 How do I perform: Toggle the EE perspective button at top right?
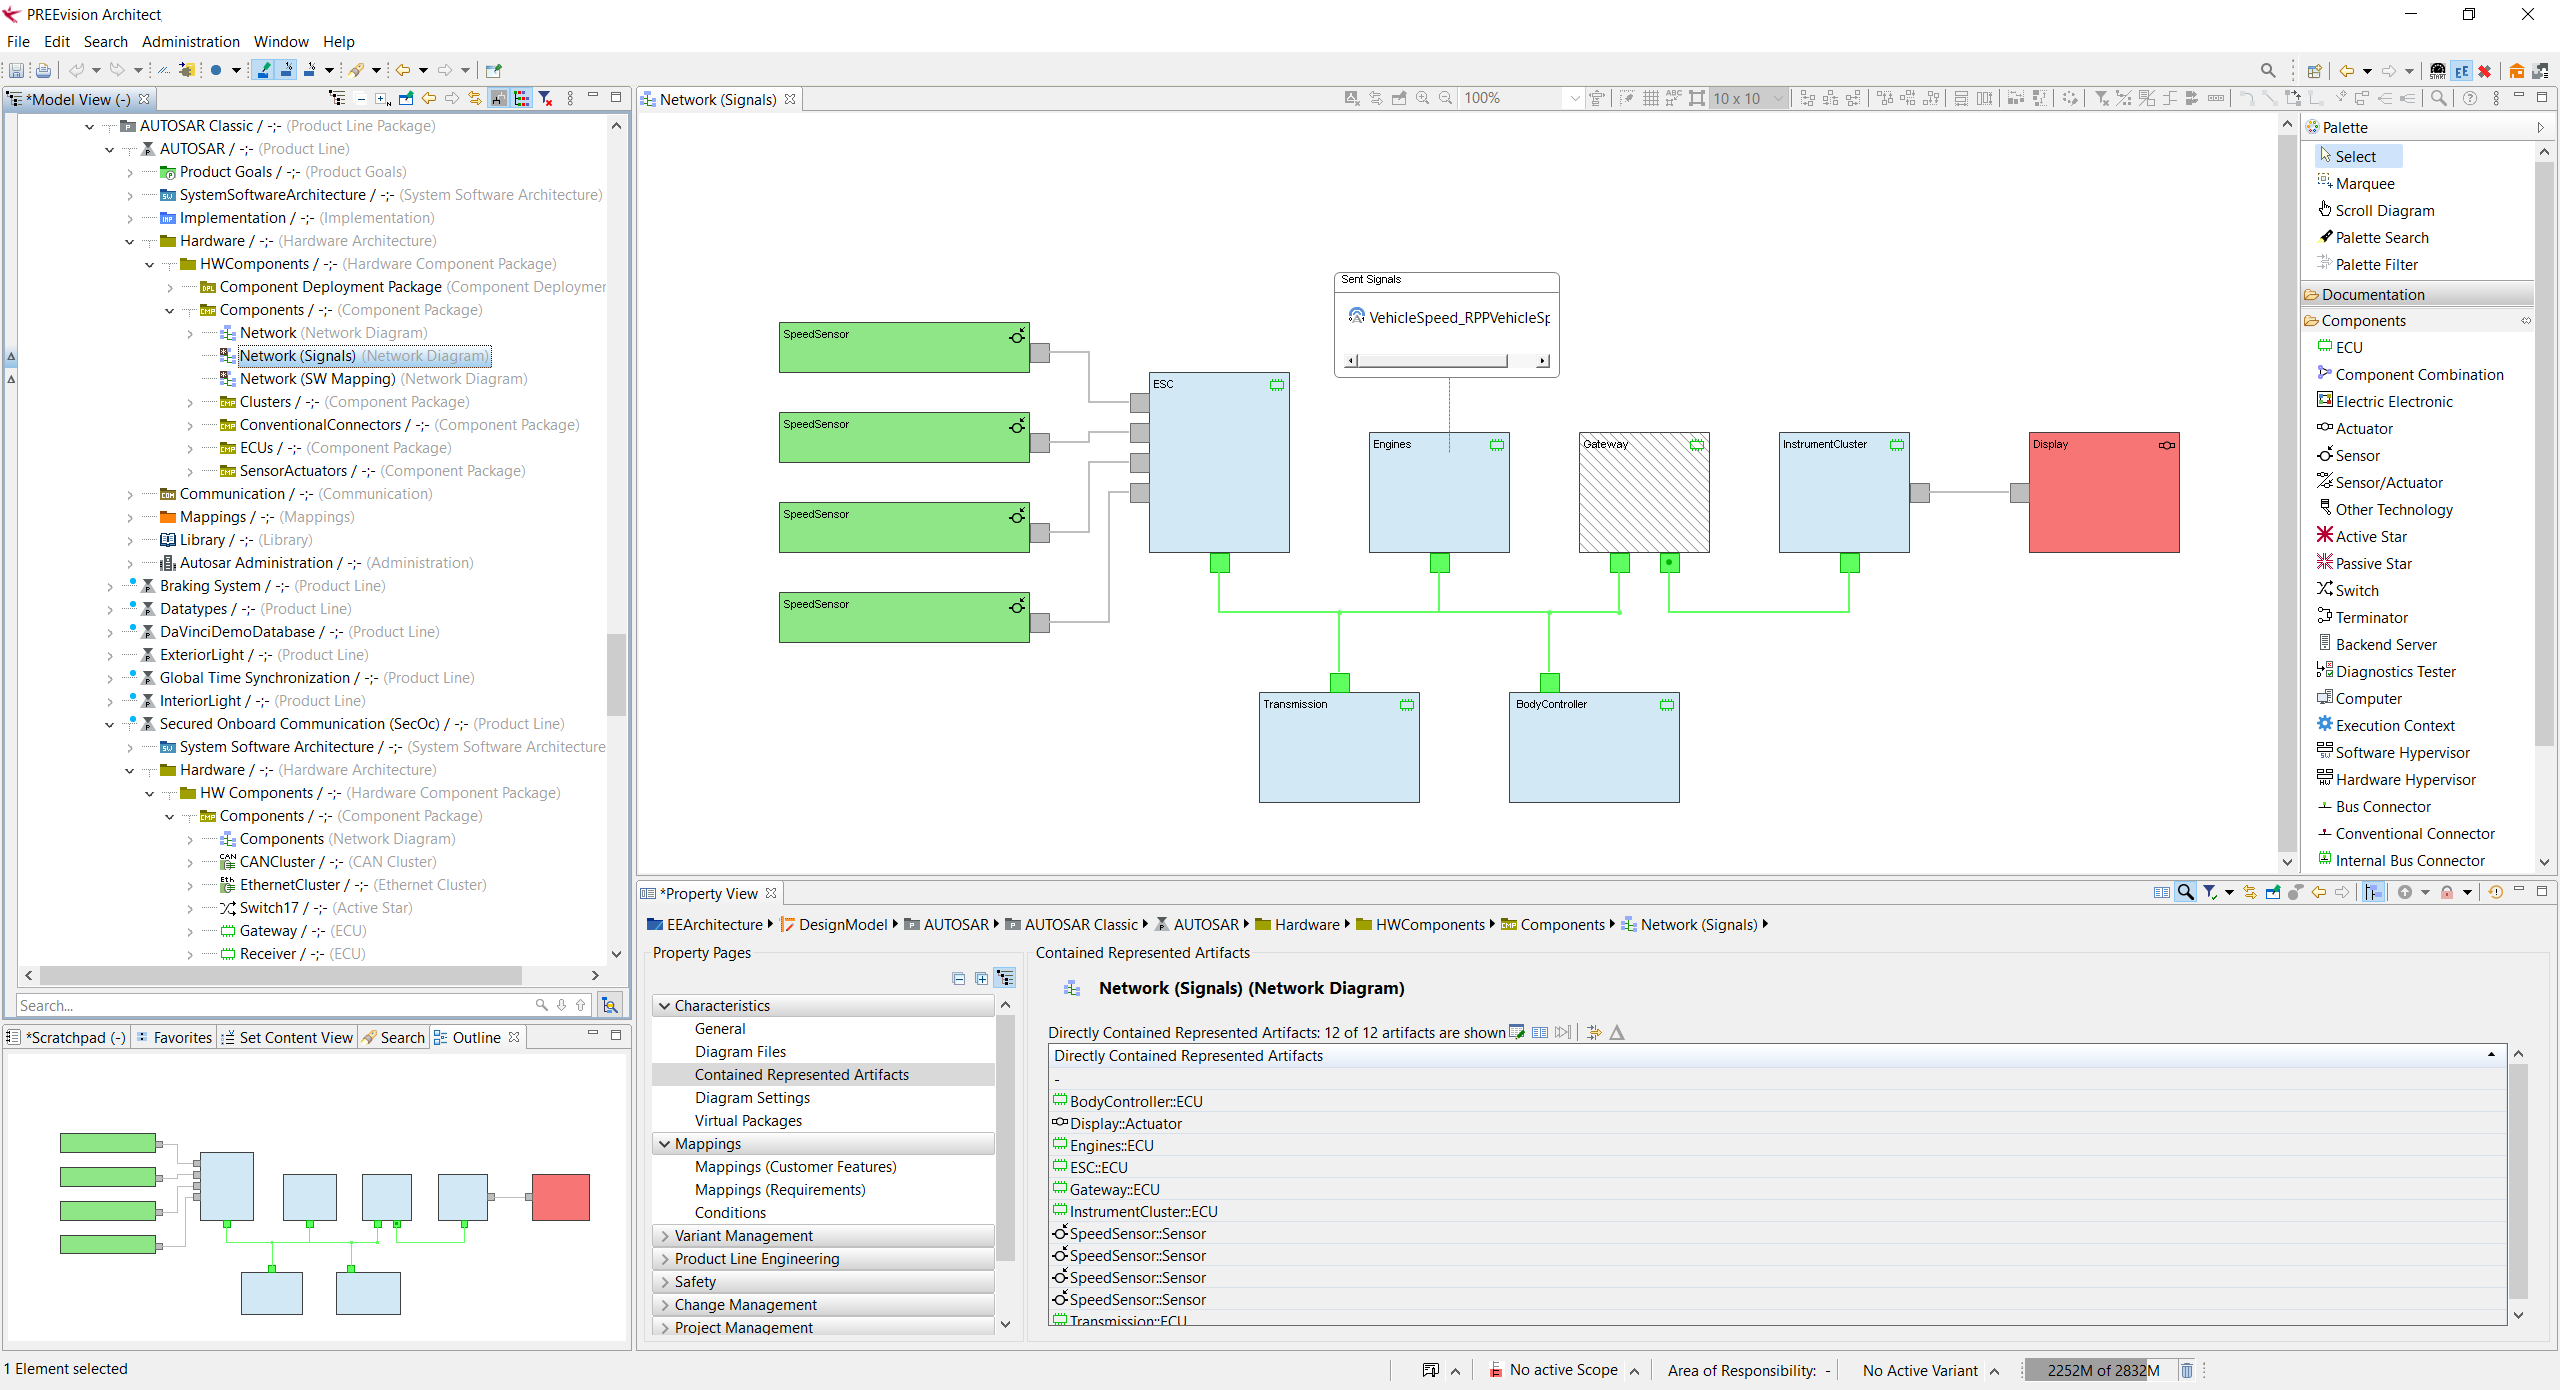pyautogui.click(x=2462, y=70)
